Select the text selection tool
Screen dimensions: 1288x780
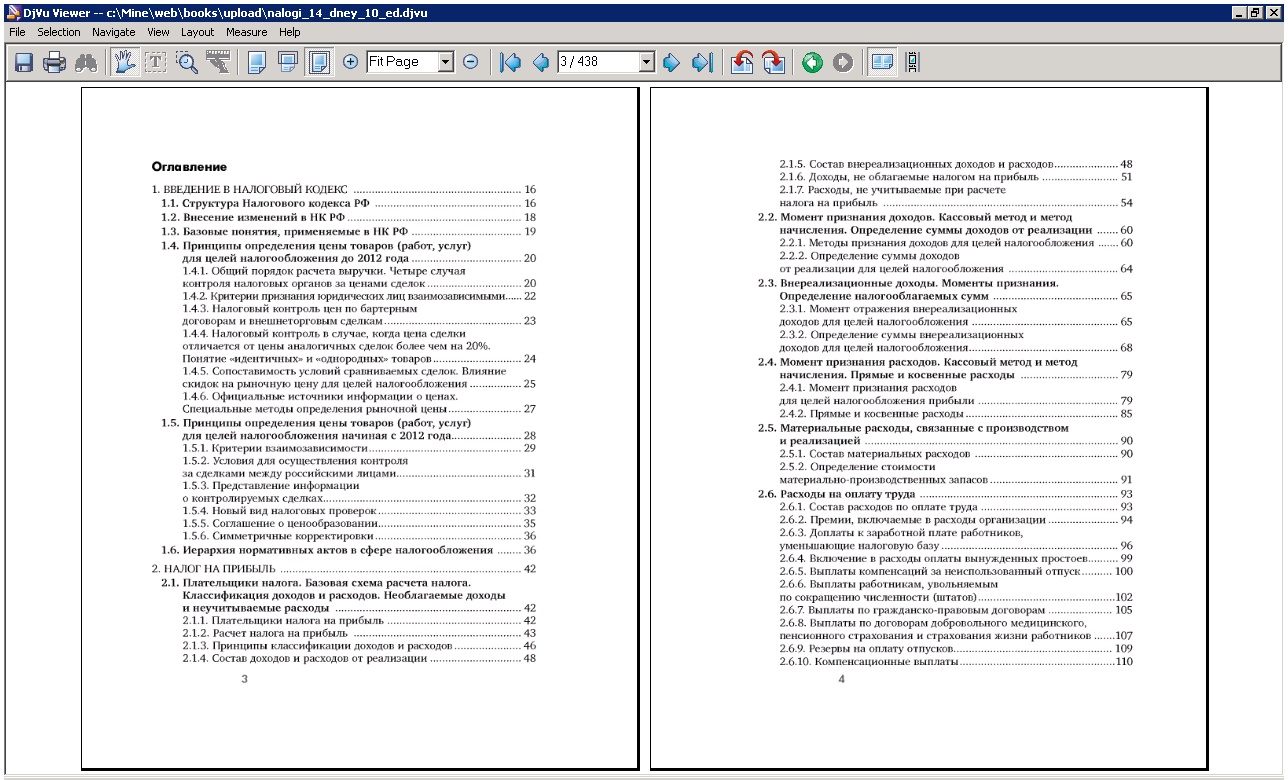tap(156, 62)
